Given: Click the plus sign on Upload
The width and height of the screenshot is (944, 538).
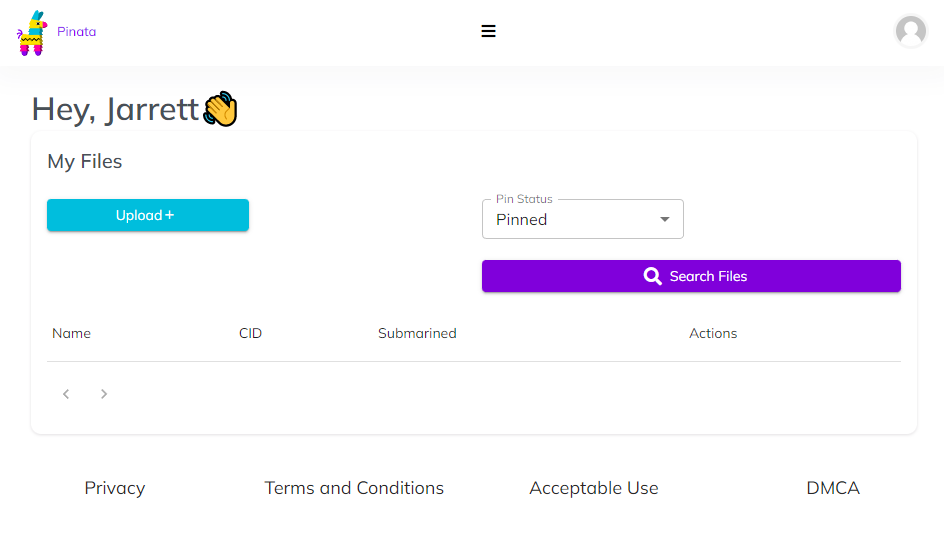Looking at the screenshot, I should 169,215.
